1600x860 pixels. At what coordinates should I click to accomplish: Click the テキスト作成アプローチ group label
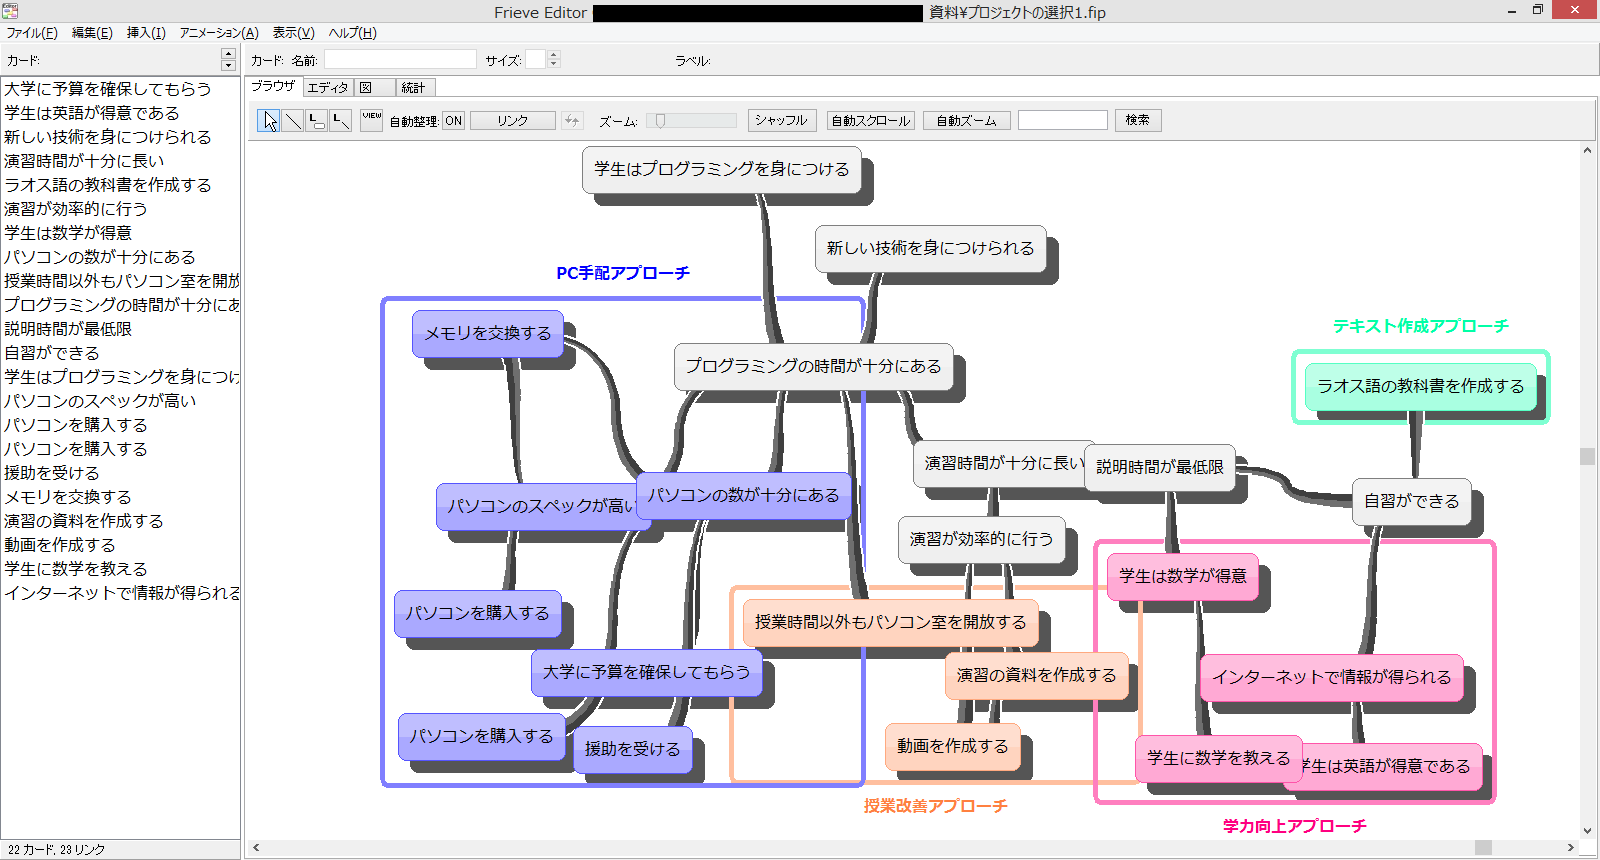point(1421,326)
